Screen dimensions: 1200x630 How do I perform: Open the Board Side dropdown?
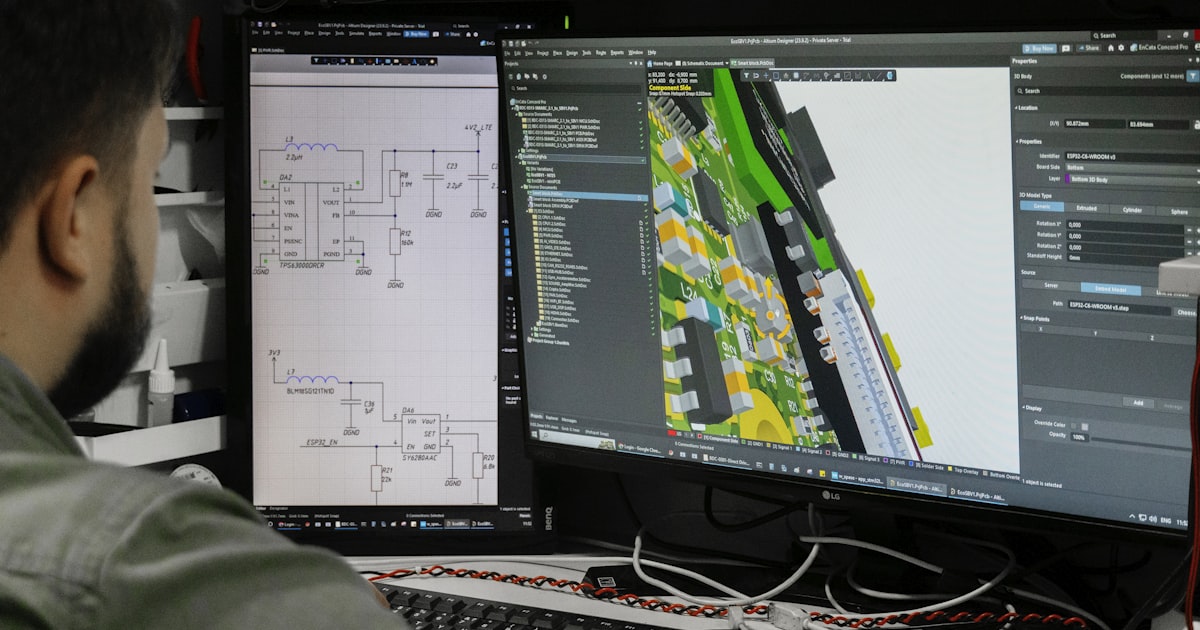coord(1133,168)
